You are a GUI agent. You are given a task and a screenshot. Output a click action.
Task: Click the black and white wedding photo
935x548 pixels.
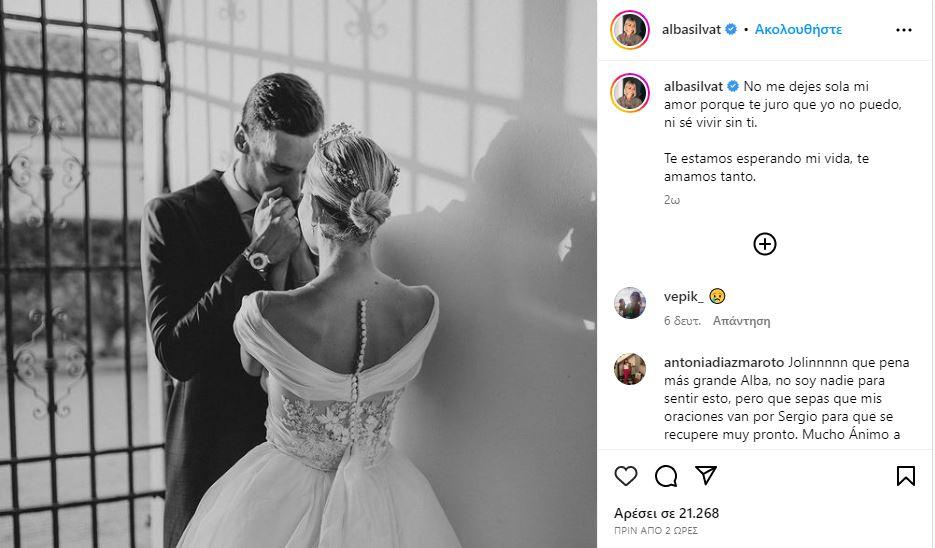coord(298,274)
